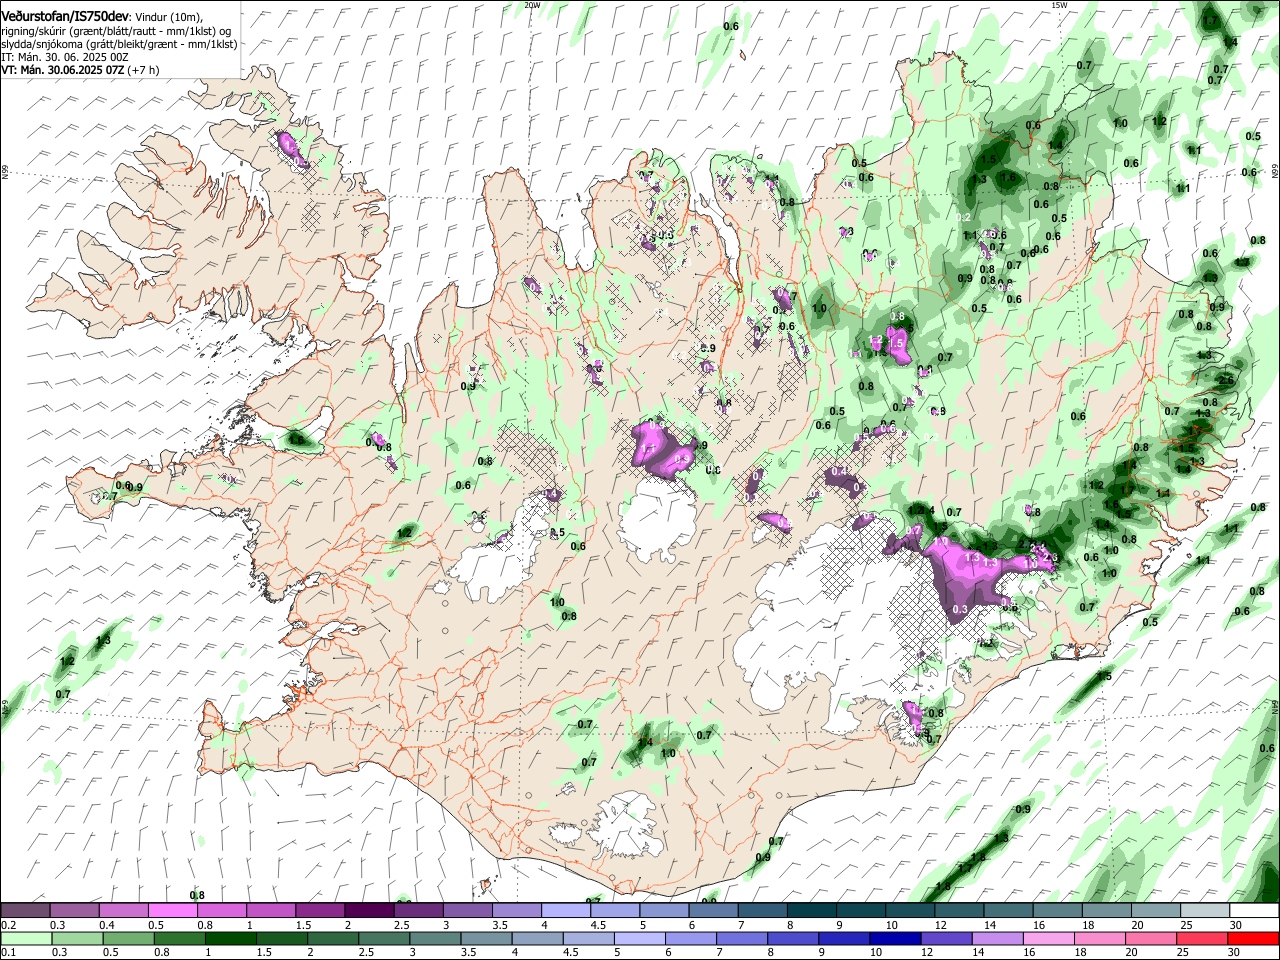Image resolution: width=1280 pixels, height=960 pixels.
Task: Click the palest green first swatch of bottom legend row
Action: (26, 938)
